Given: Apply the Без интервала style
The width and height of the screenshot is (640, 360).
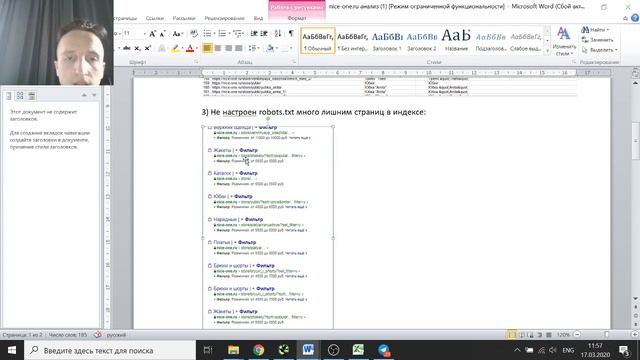Looking at the screenshot, I should coord(352,40).
